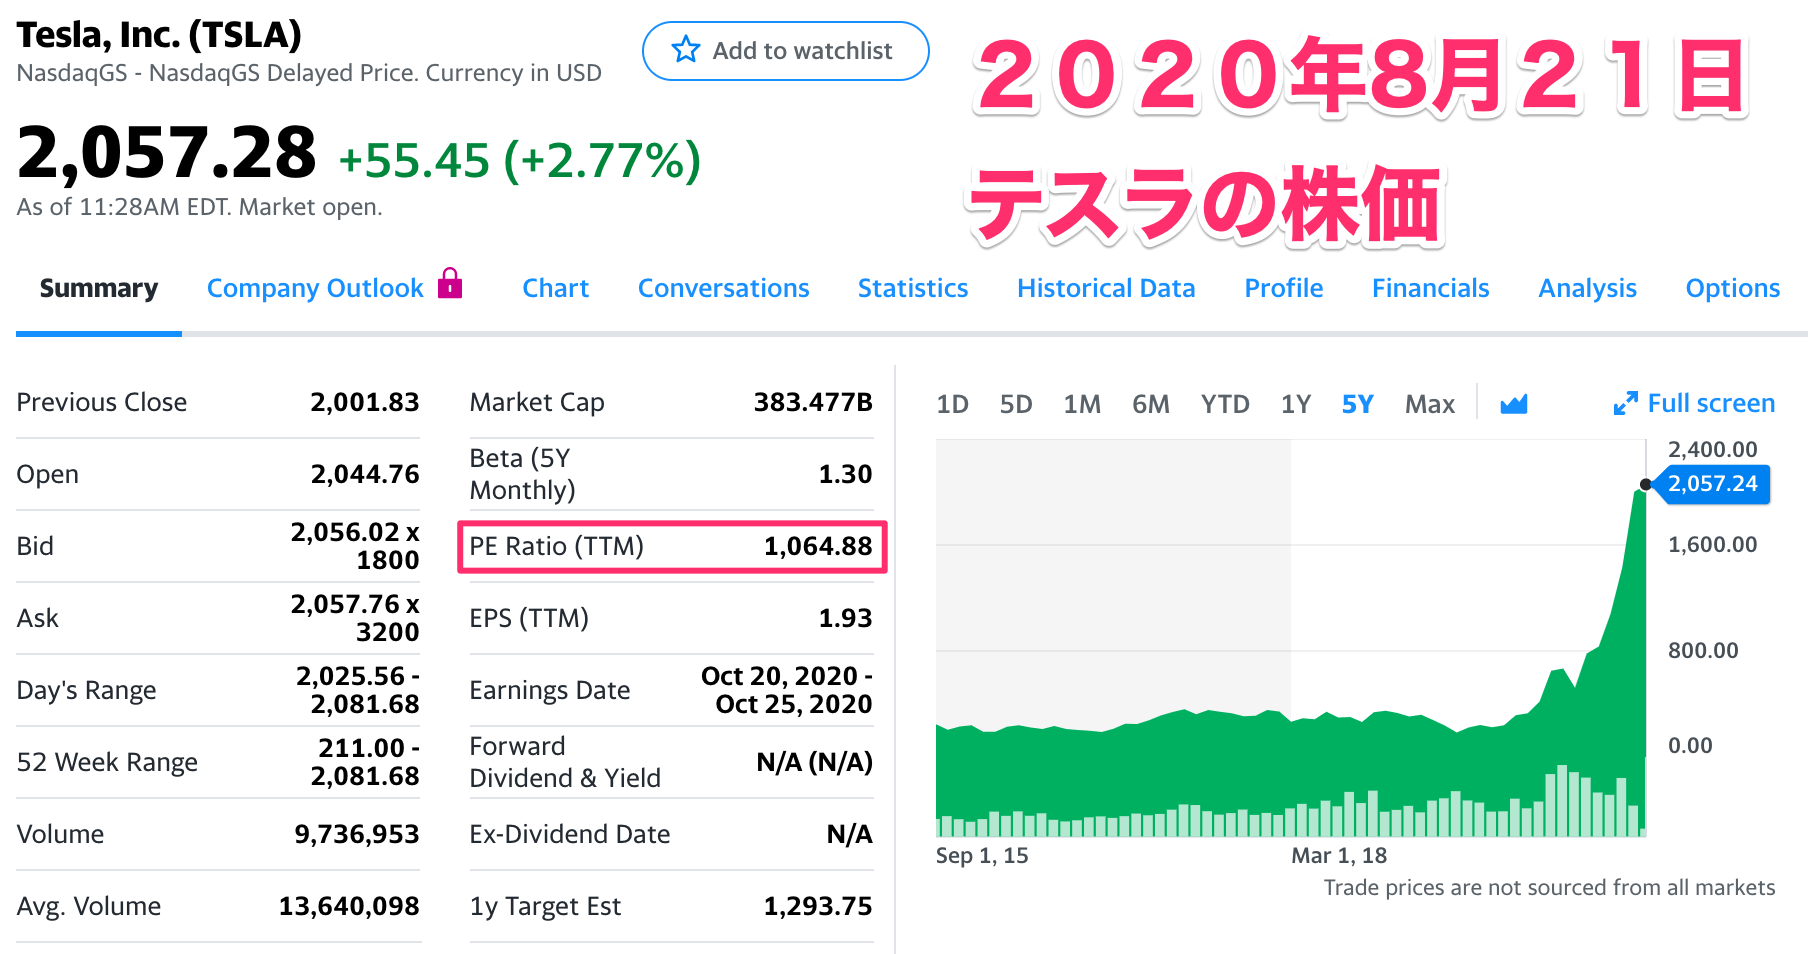Screen dimensions: 1808x954
Task: Click the 52 Week Range value
Action: pyautogui.click(x=365, y=762)
